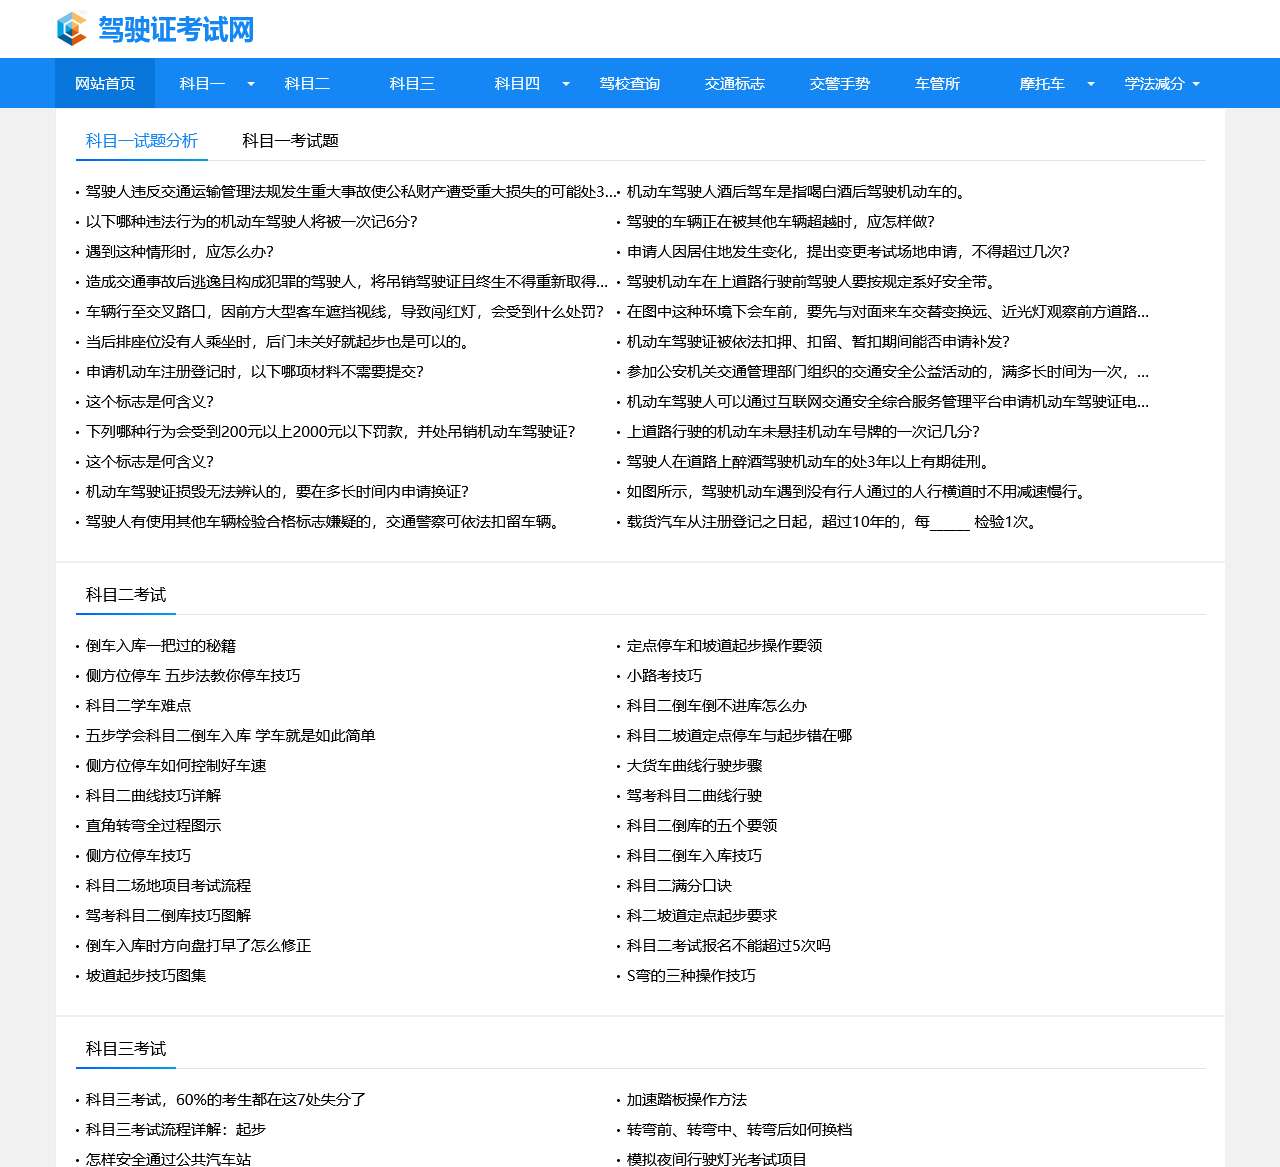The width and height of the screenshot is (1280, 1167).
Task: Open 科目一 in the navigation bar
Action: (x=202, y=84)
